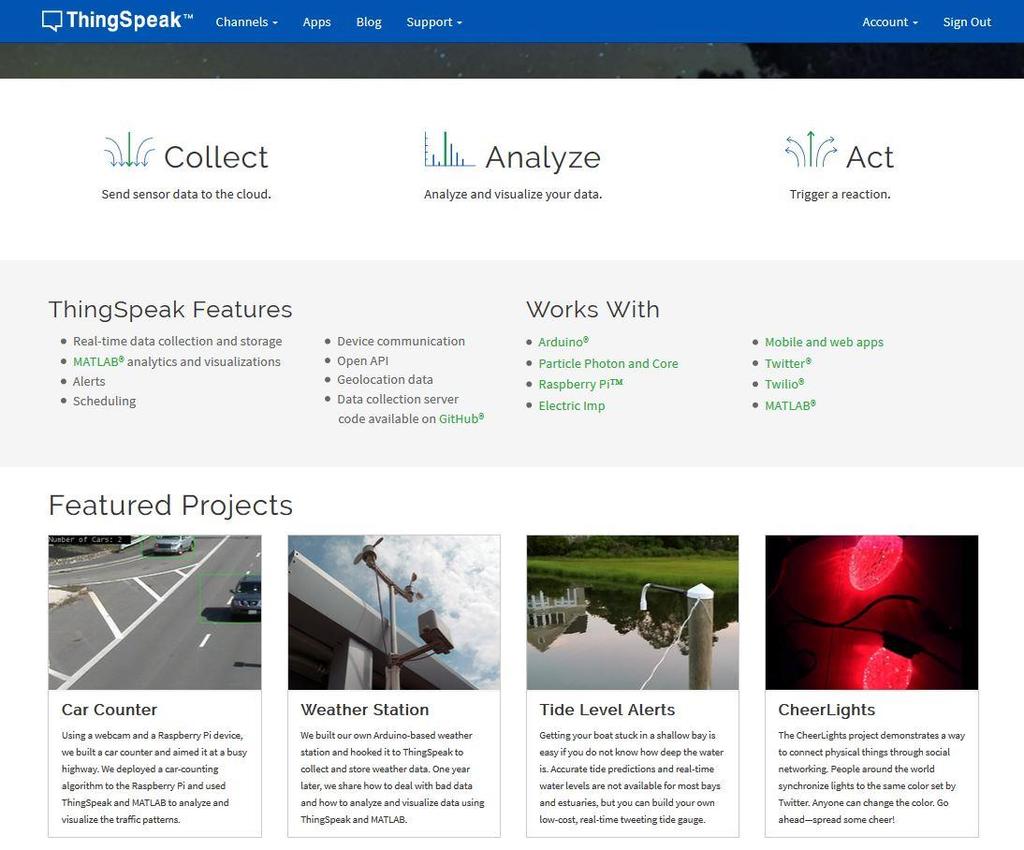Click the CheerLights title
The height and width of the screenshot is (850, 1024).
click(826, 710)
